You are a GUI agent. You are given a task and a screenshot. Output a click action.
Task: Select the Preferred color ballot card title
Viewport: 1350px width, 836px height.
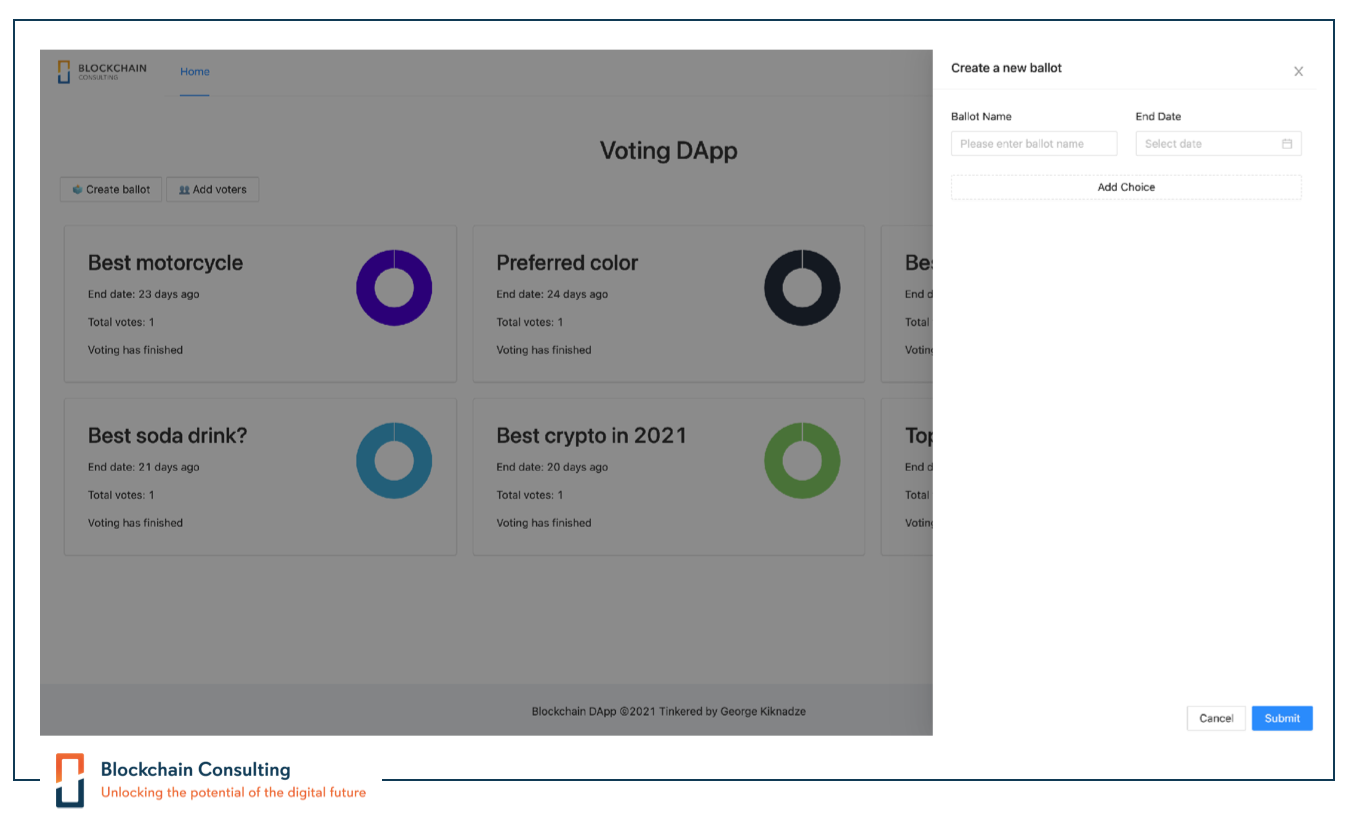(x=567, y=263)
